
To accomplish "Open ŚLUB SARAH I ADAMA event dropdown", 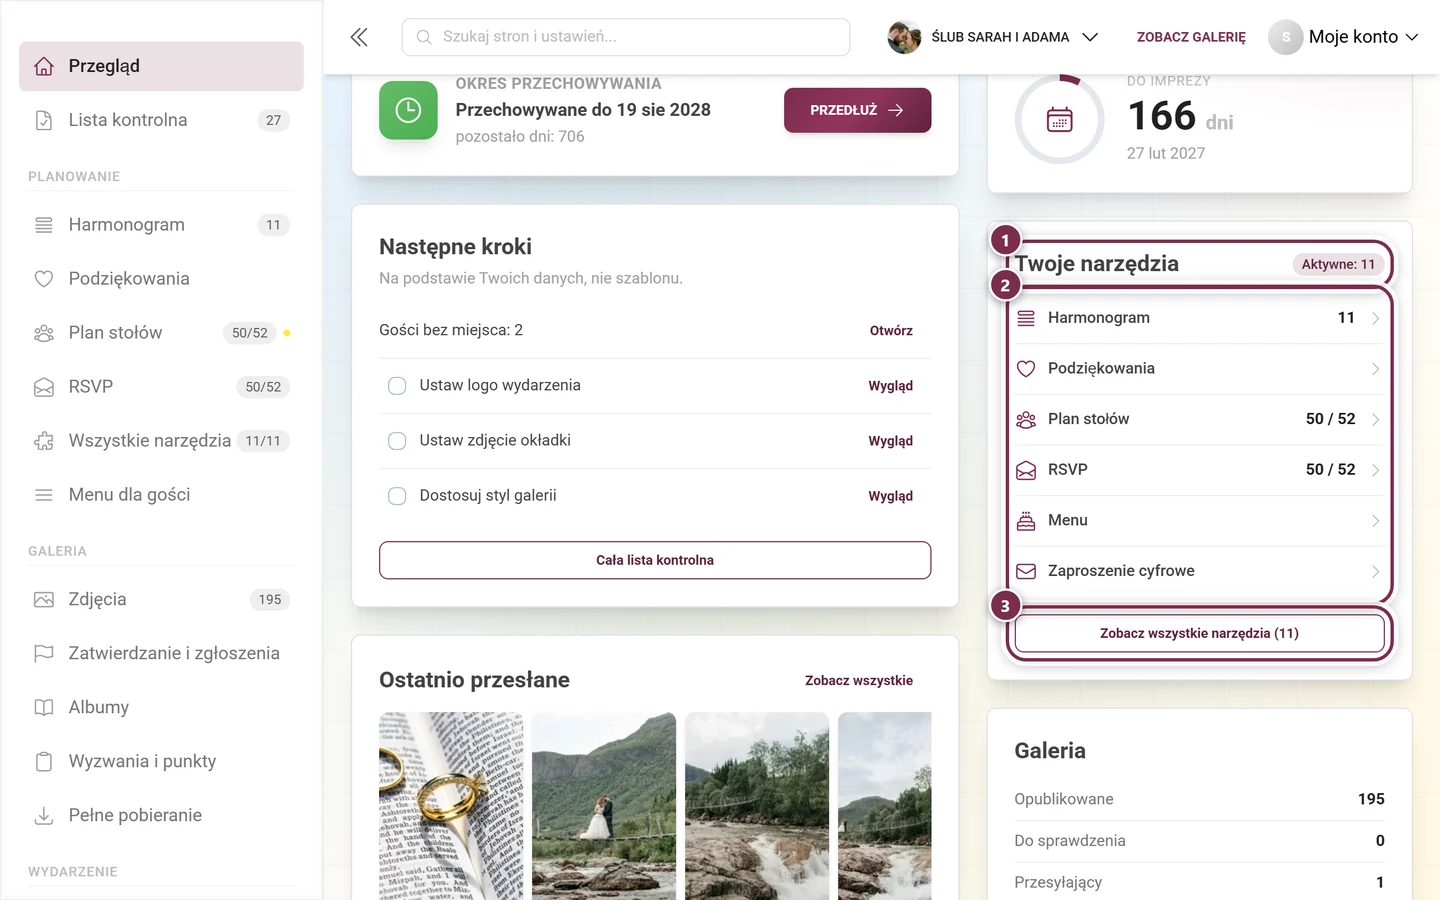I will coord(993,37).
